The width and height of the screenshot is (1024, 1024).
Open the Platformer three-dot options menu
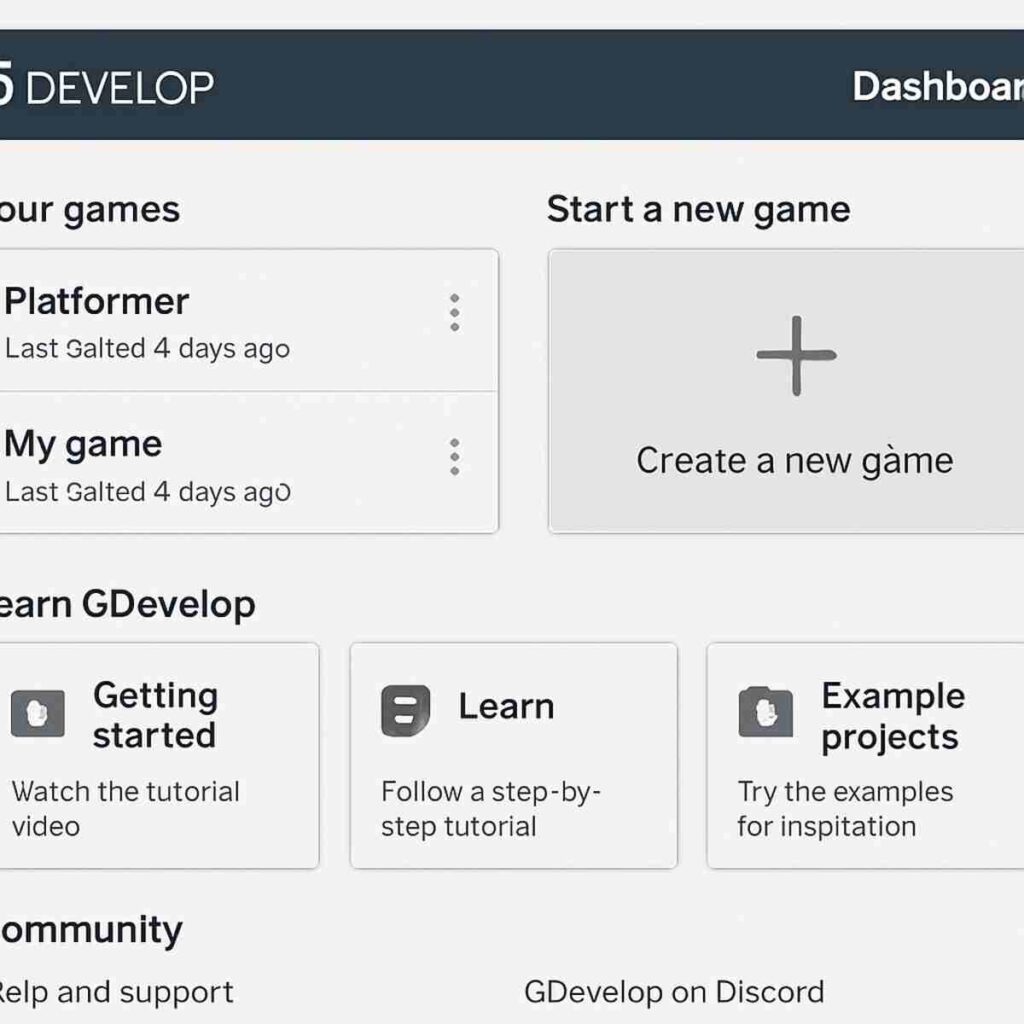tap(455, 313)
